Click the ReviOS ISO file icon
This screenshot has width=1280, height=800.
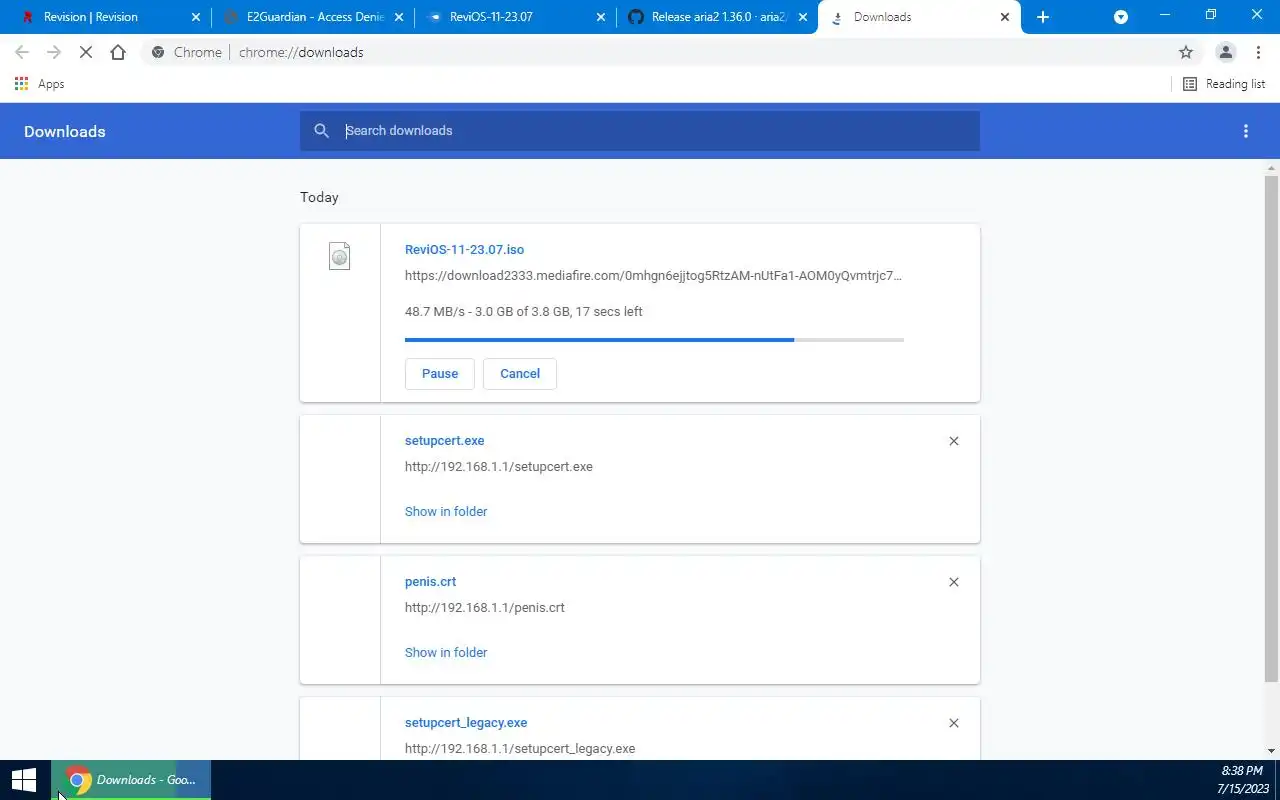click(340, 256)
